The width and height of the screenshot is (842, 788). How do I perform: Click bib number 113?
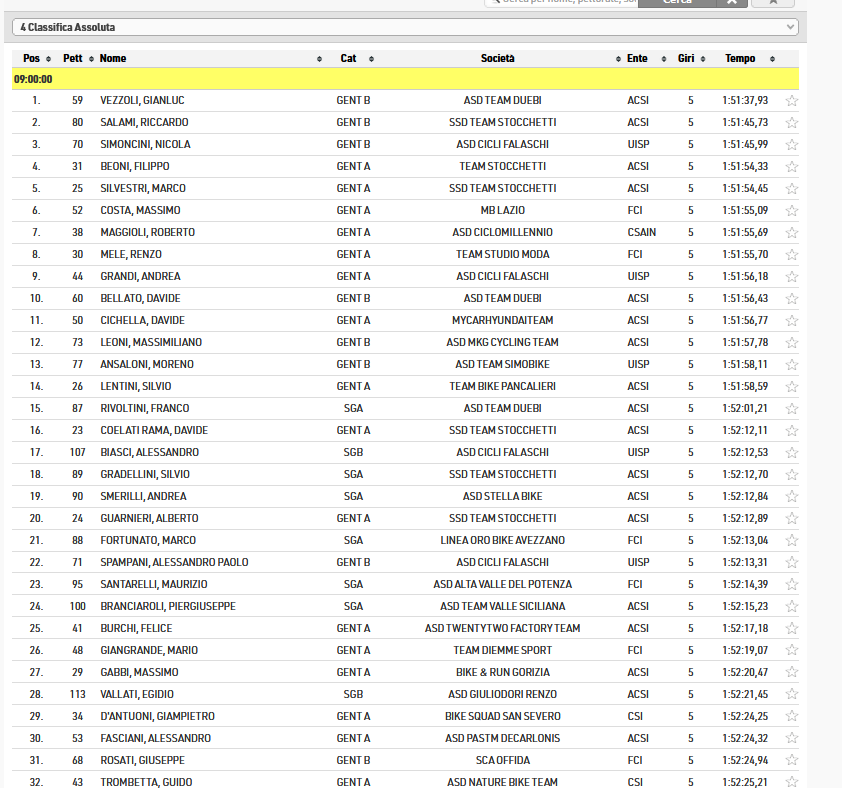(x=77, y=695)
